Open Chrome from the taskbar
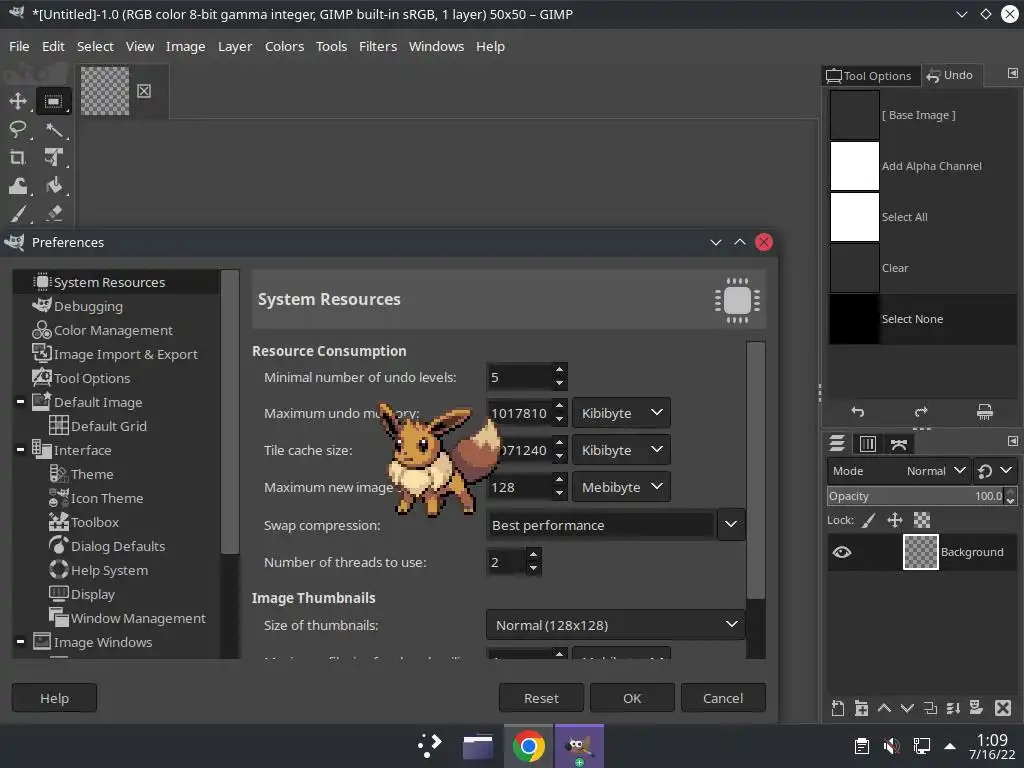Viewport: 1024px width, 768px height. click(x=528, y=746)
